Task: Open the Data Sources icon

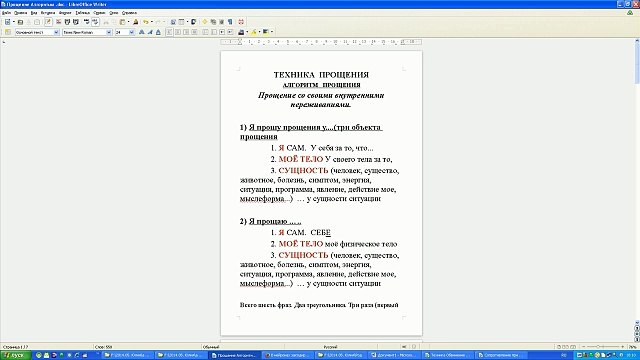Action: (x=222, y=22)
